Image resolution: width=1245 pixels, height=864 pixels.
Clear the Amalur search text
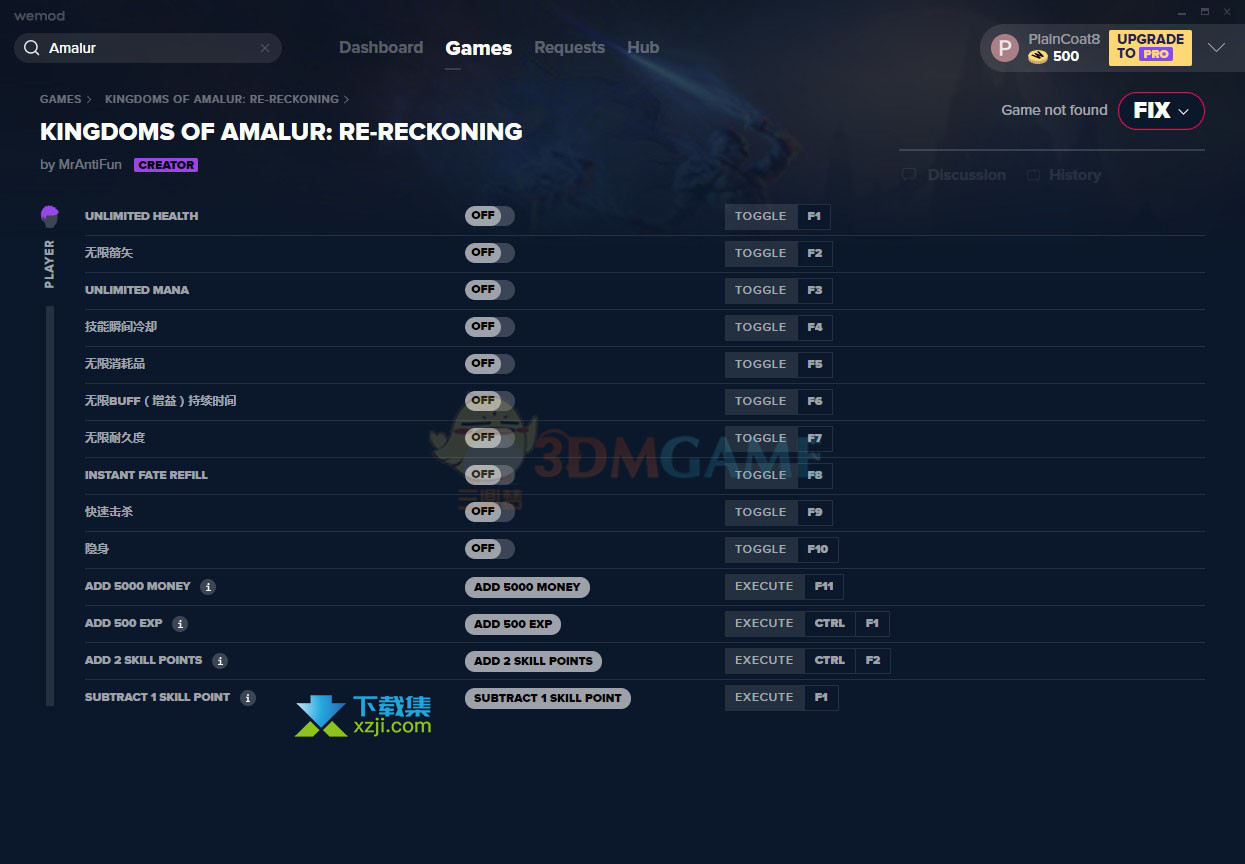265,48
